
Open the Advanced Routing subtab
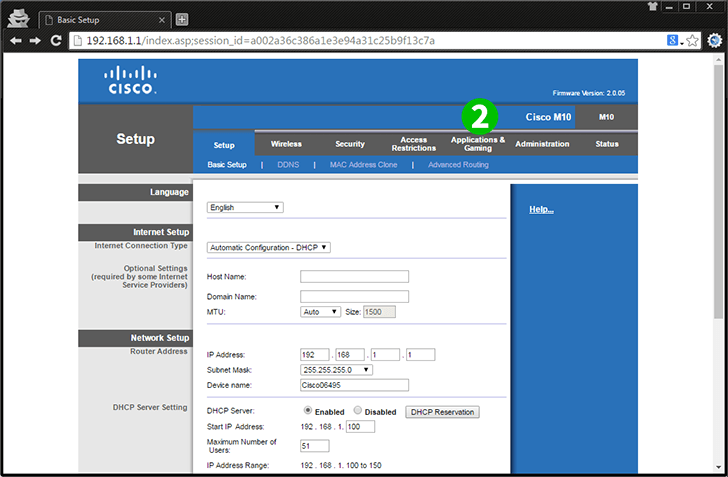pyautogui.click(x=458, y=165)
